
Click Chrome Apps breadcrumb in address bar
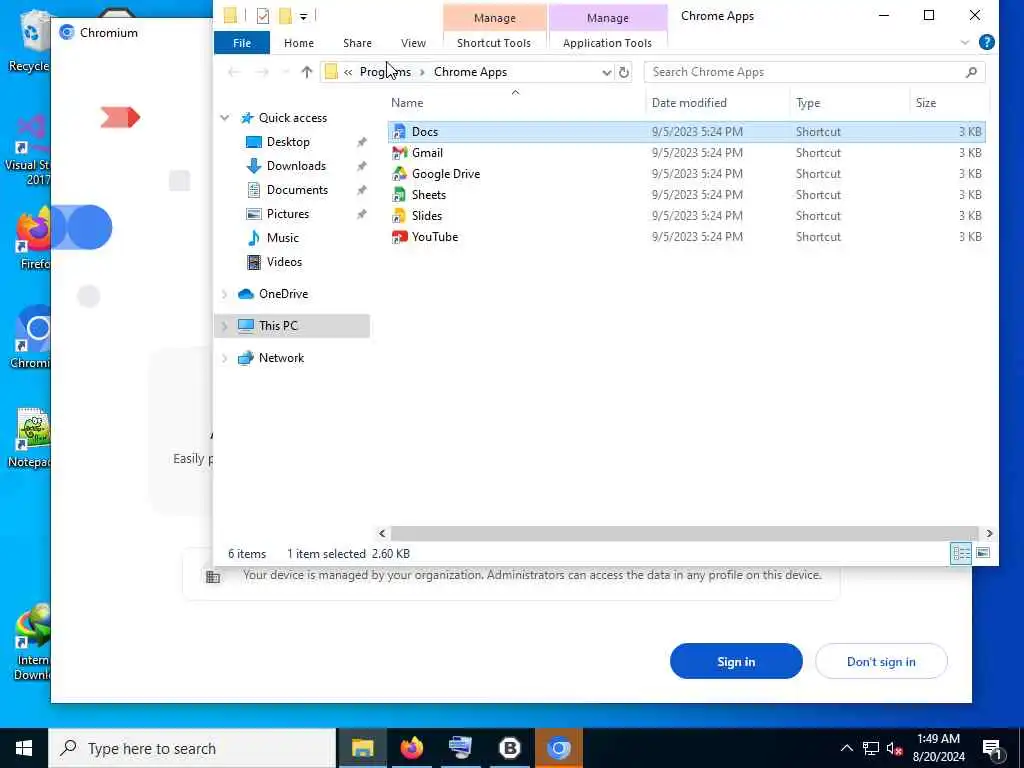point(470,72)
